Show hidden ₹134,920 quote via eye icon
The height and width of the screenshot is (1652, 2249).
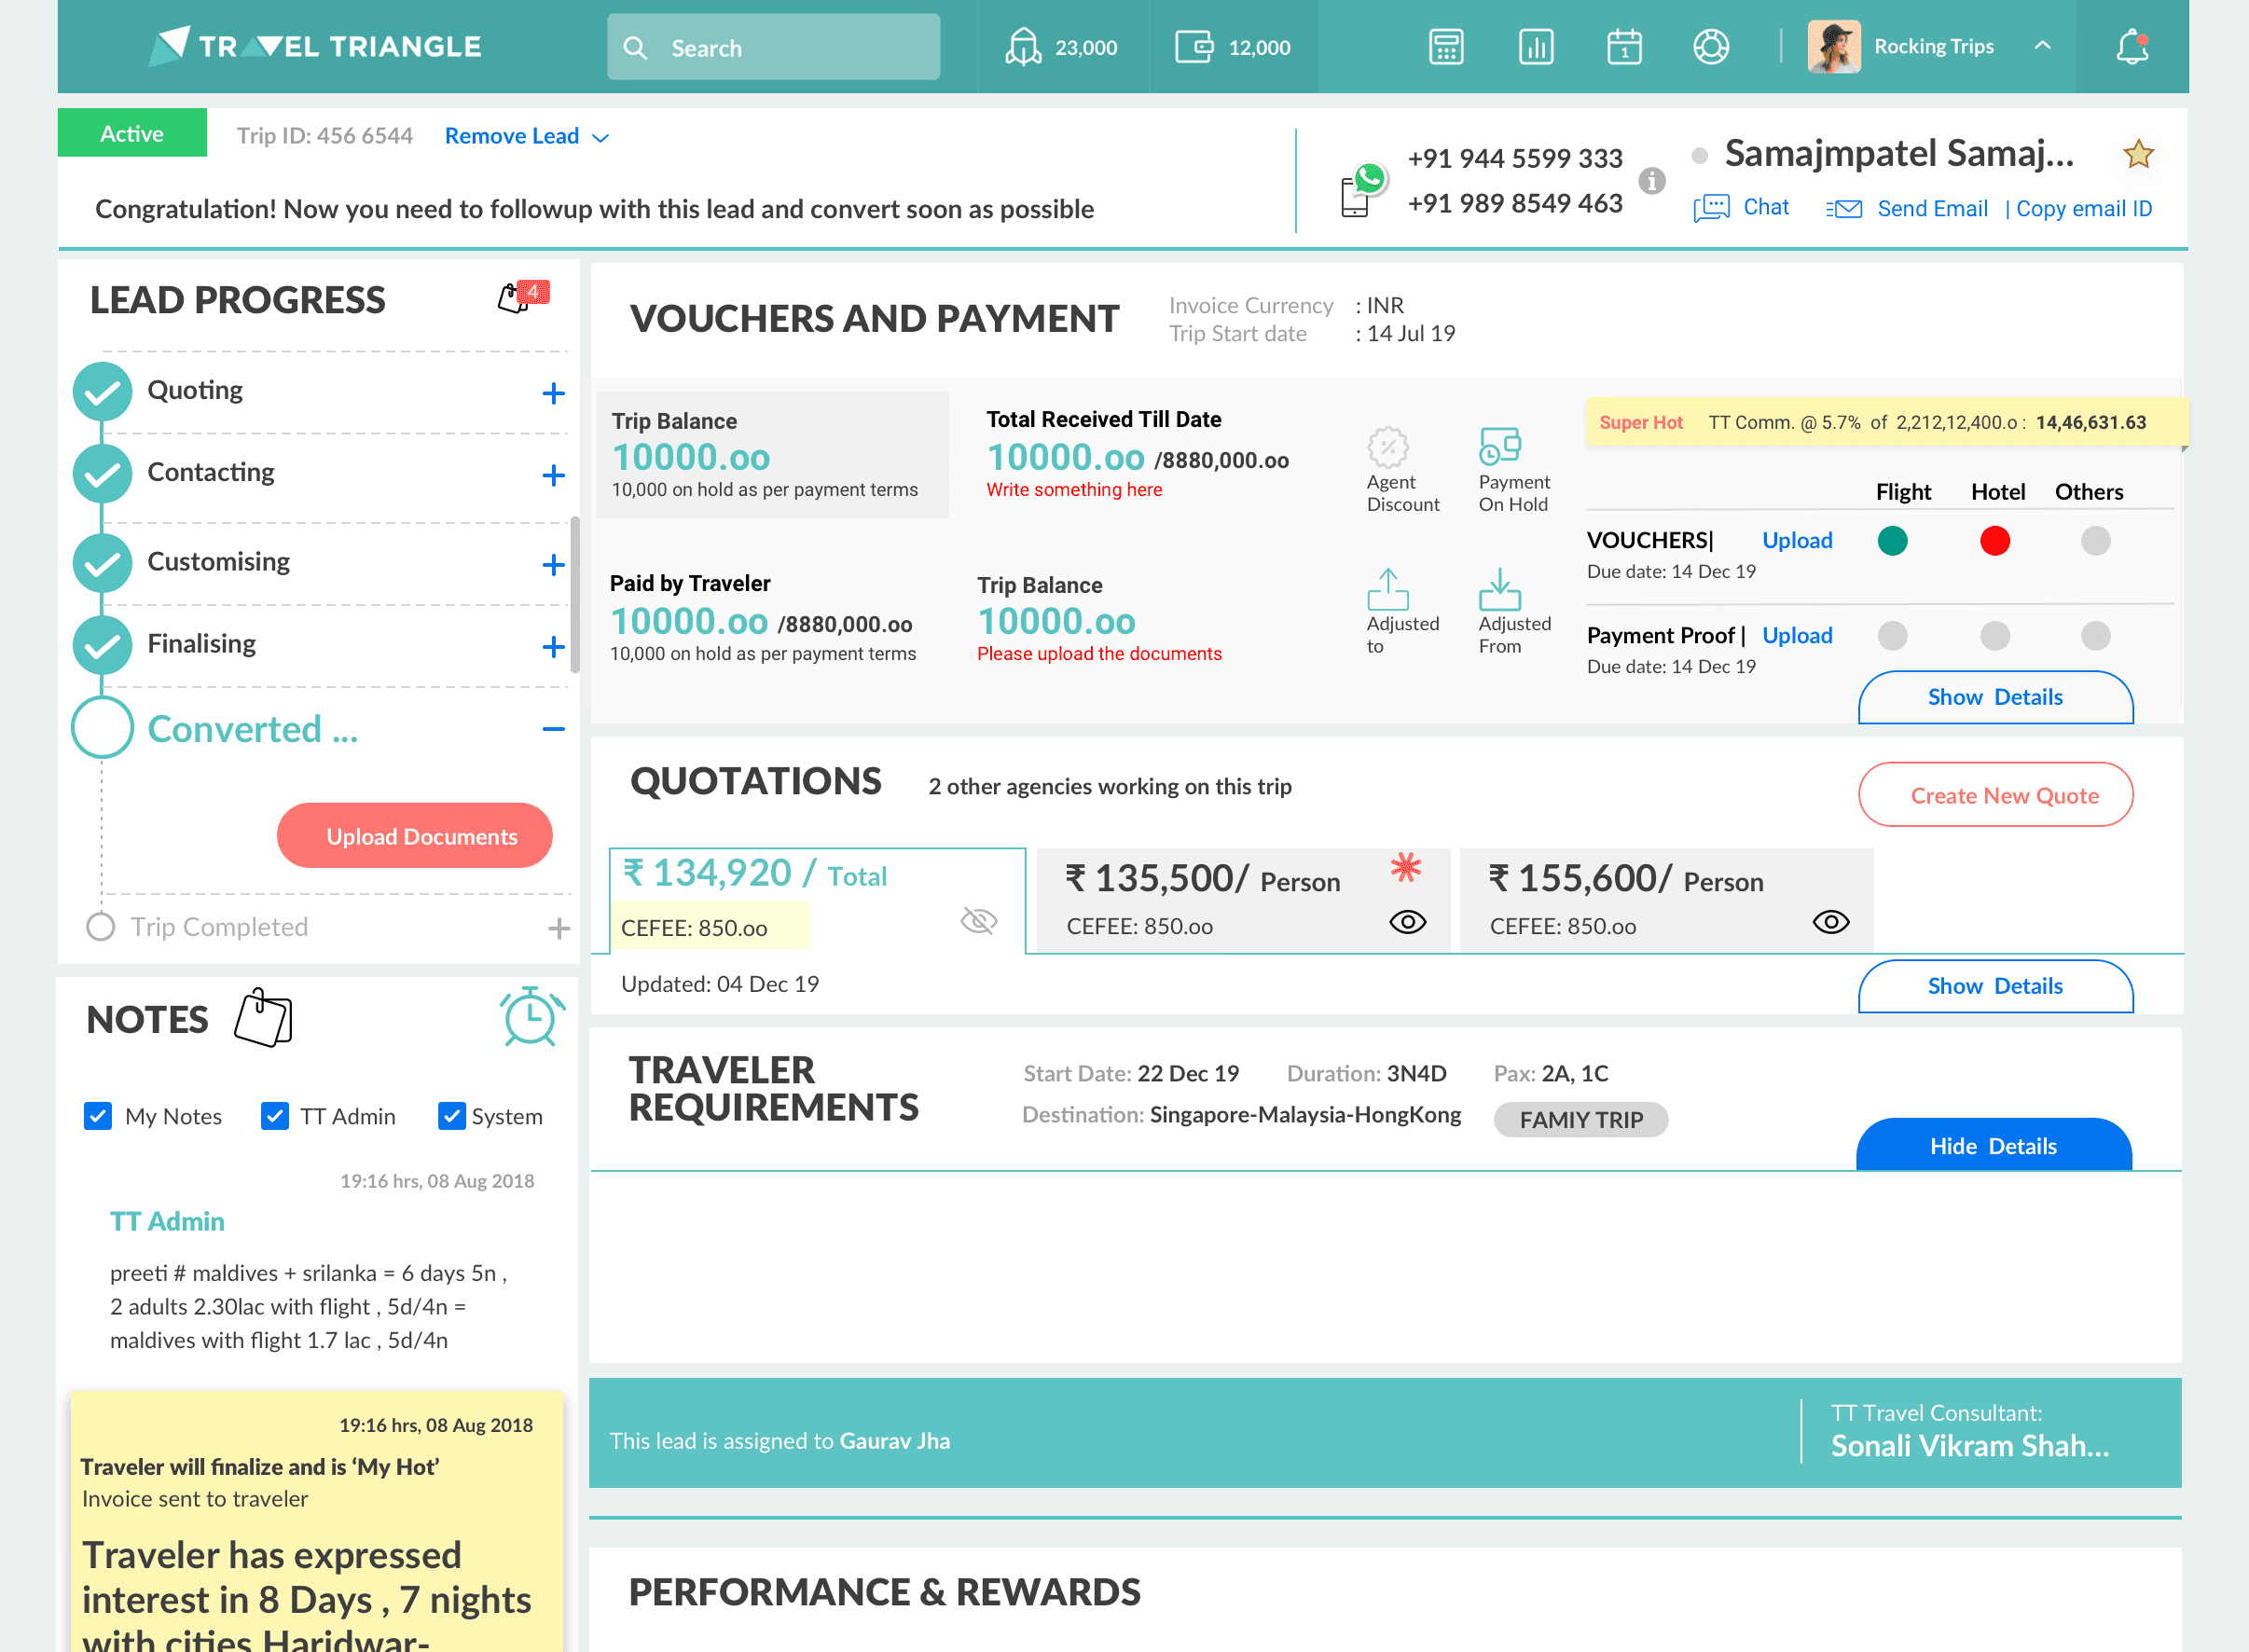point(978,920)
